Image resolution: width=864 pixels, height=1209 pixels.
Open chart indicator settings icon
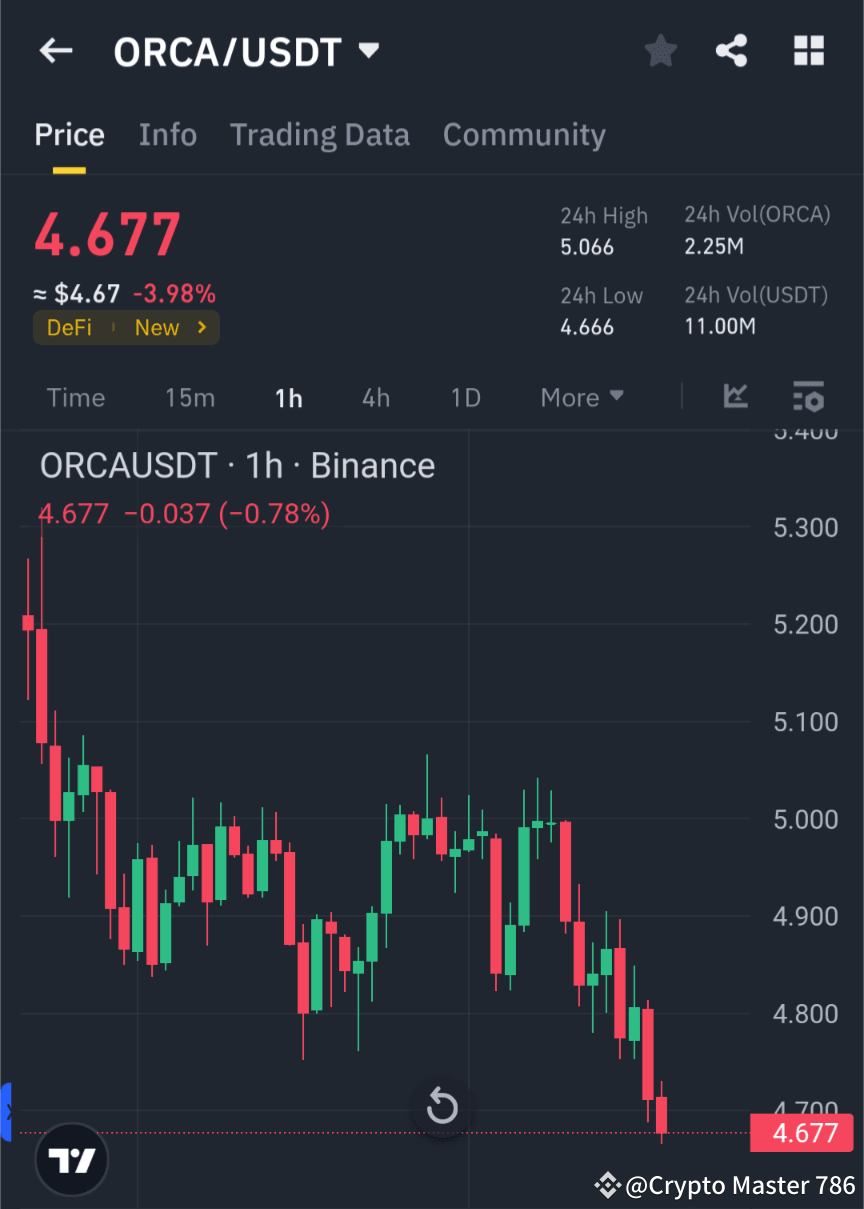pos(808,397)
